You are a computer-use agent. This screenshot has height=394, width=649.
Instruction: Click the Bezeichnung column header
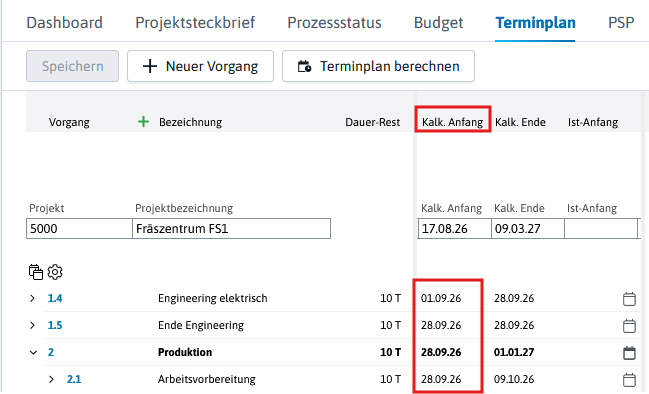coord(190,122)
